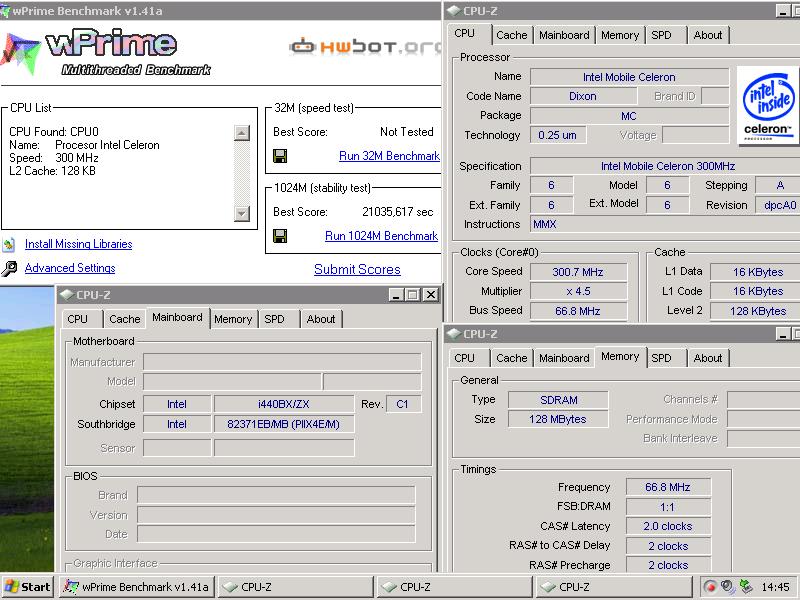Click the Install Missing Libraries icon
Image resolution: width=800 pixels, height=600 pixels.
(x=9, y=245)
